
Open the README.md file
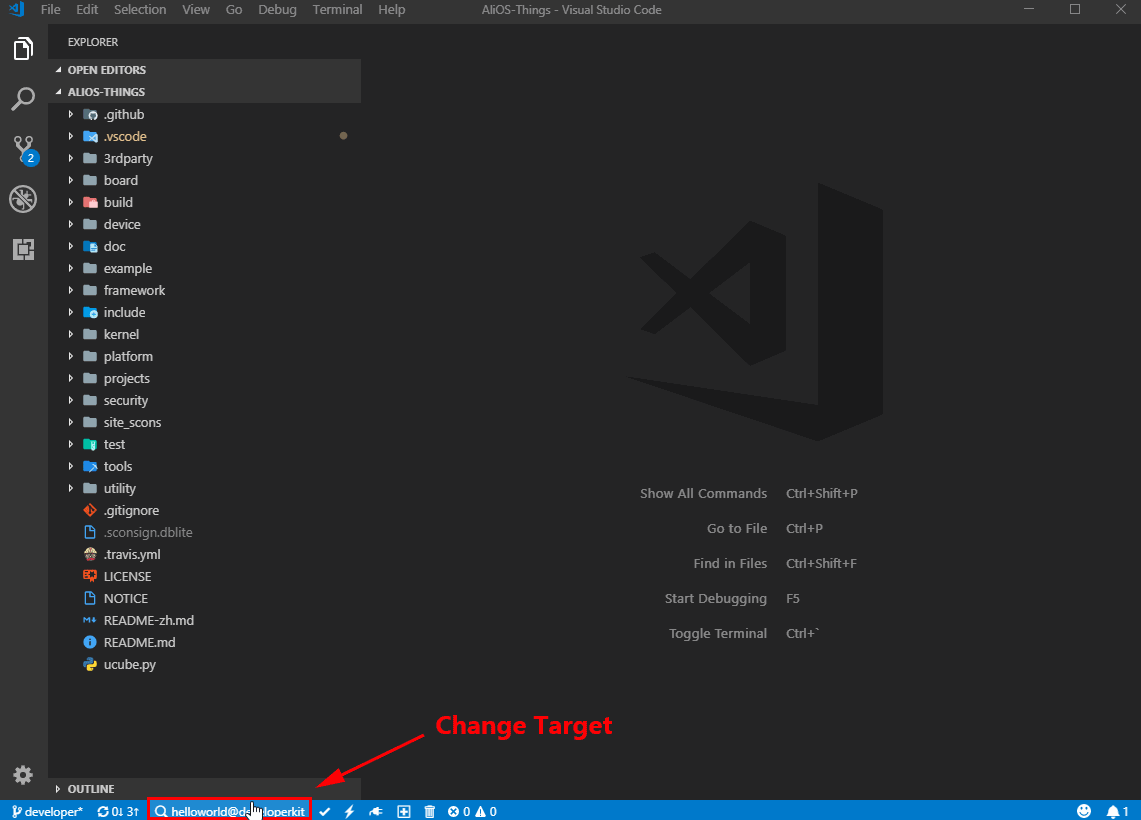[204, 642]
